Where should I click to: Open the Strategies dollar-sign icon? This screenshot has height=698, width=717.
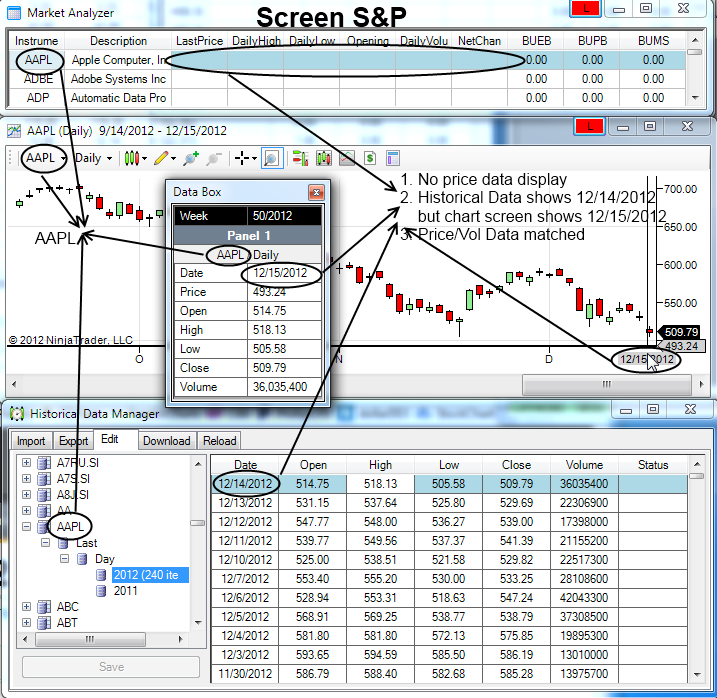point(370,158)
